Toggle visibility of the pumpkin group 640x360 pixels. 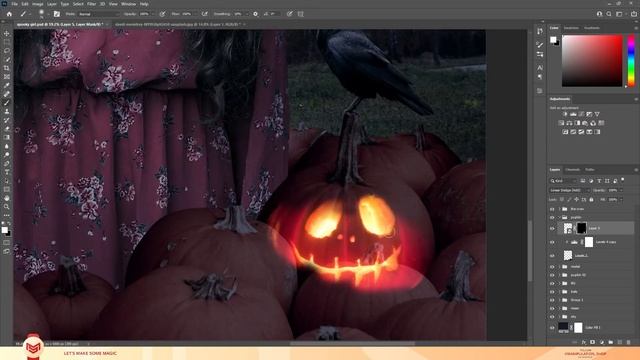(552, 218)
